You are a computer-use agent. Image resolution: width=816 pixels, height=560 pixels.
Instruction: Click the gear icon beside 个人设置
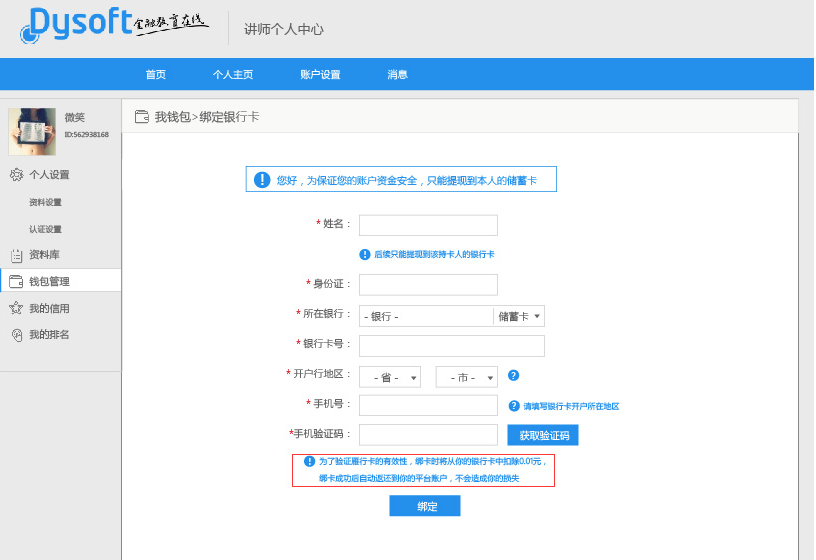coord(16,175)
